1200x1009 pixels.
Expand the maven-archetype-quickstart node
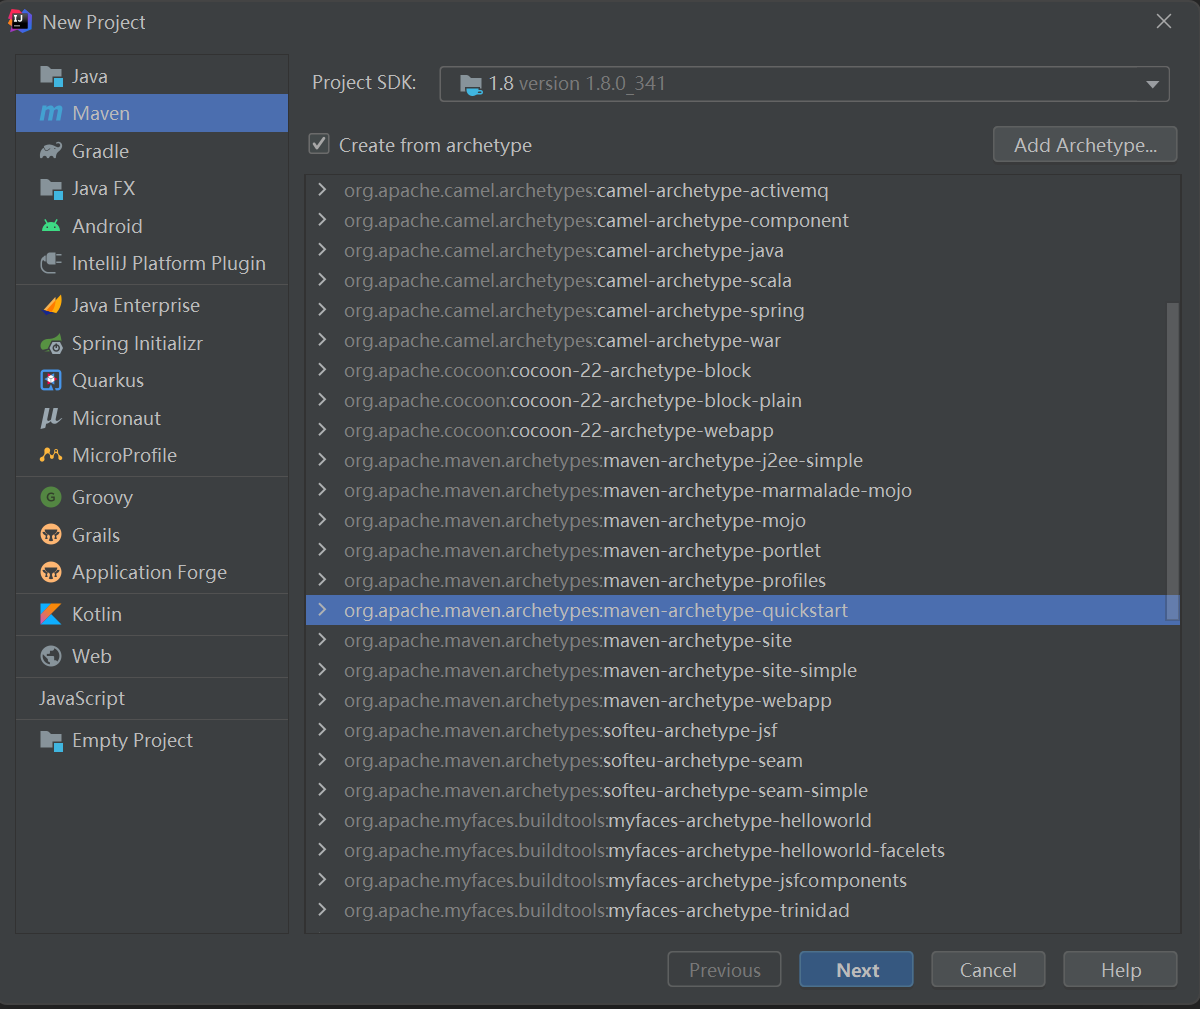click(322, 610)
